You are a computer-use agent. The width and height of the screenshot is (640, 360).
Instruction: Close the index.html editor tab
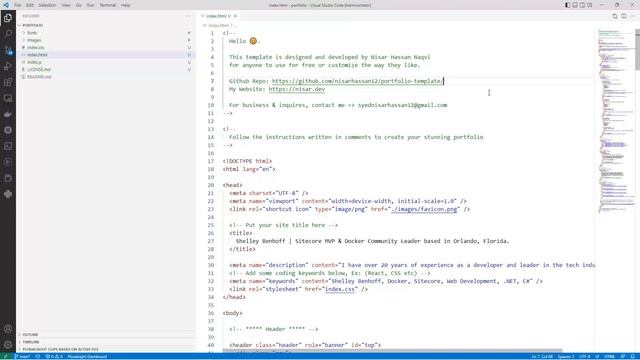pos(236,16)
